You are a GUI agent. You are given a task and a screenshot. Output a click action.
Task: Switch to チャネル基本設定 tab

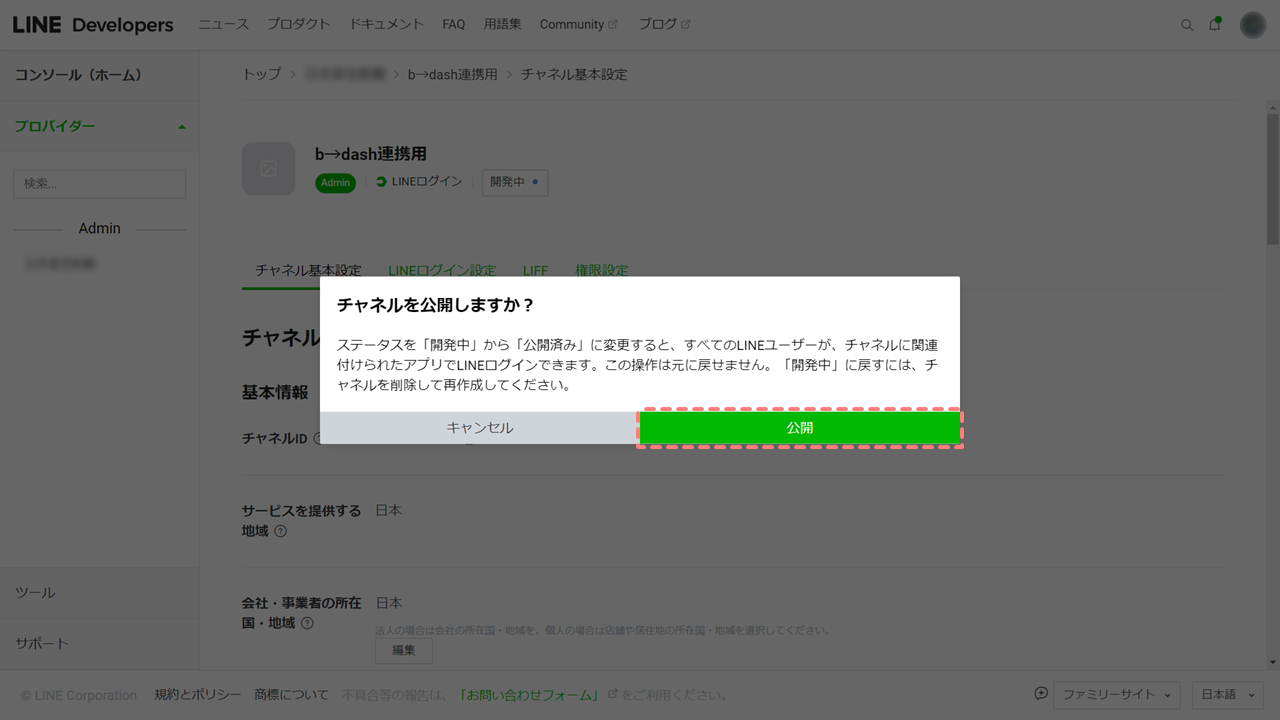308,270
